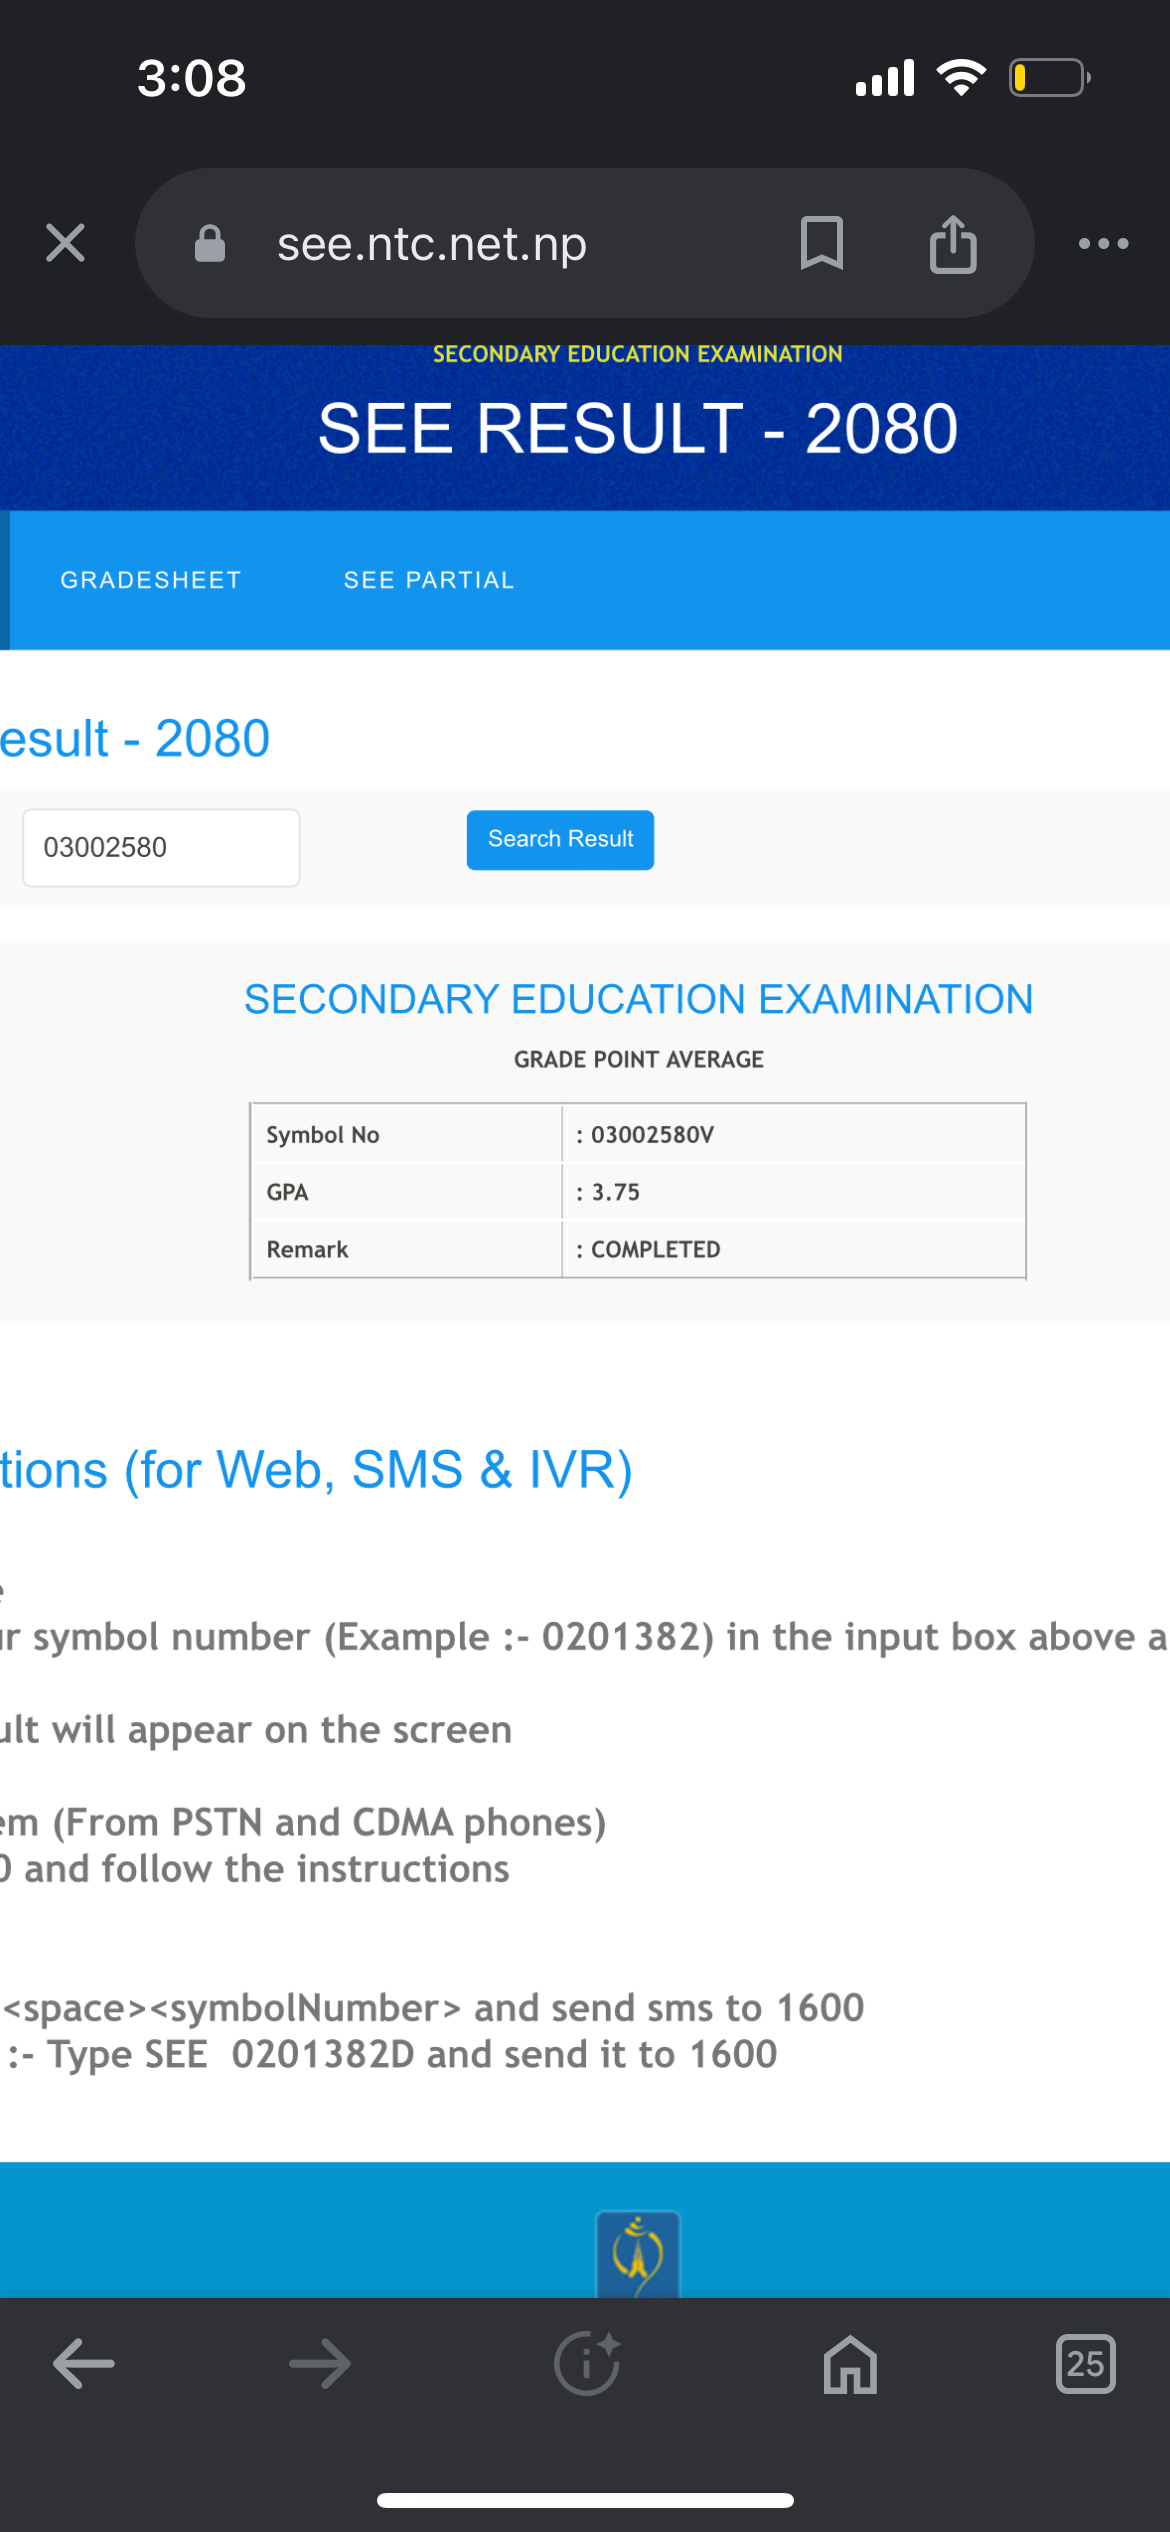Go to browser home page icon
This screenshot has width=1170, height=2532.
[850, 2364]
